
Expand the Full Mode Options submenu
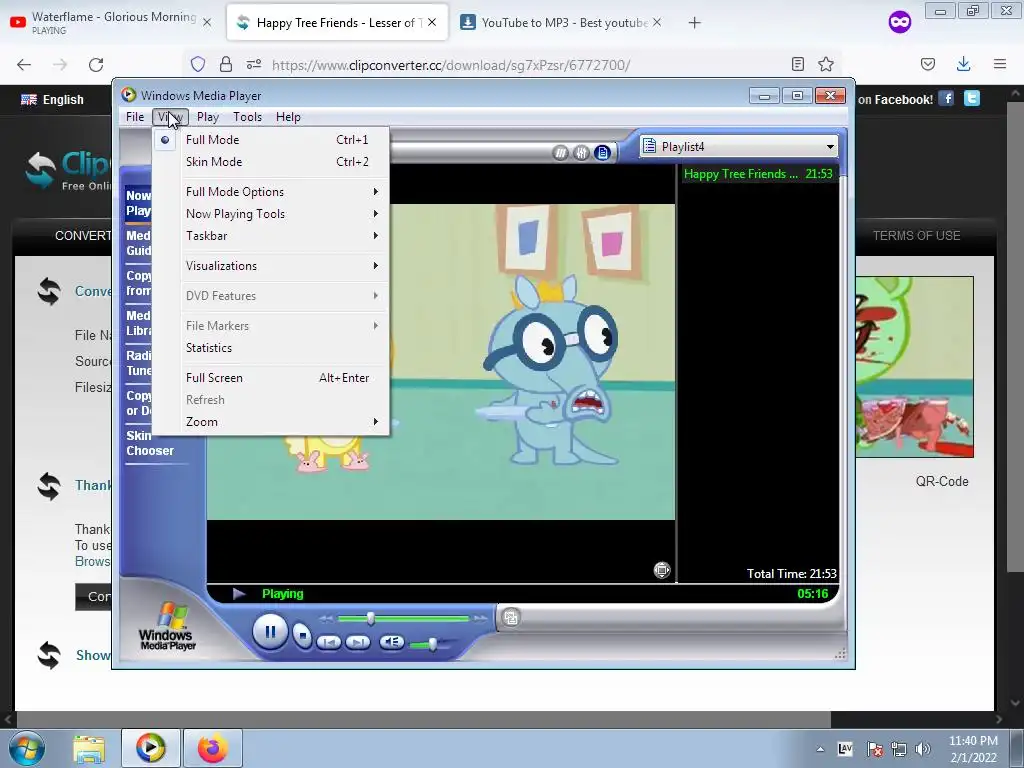[x=271, y=192]
